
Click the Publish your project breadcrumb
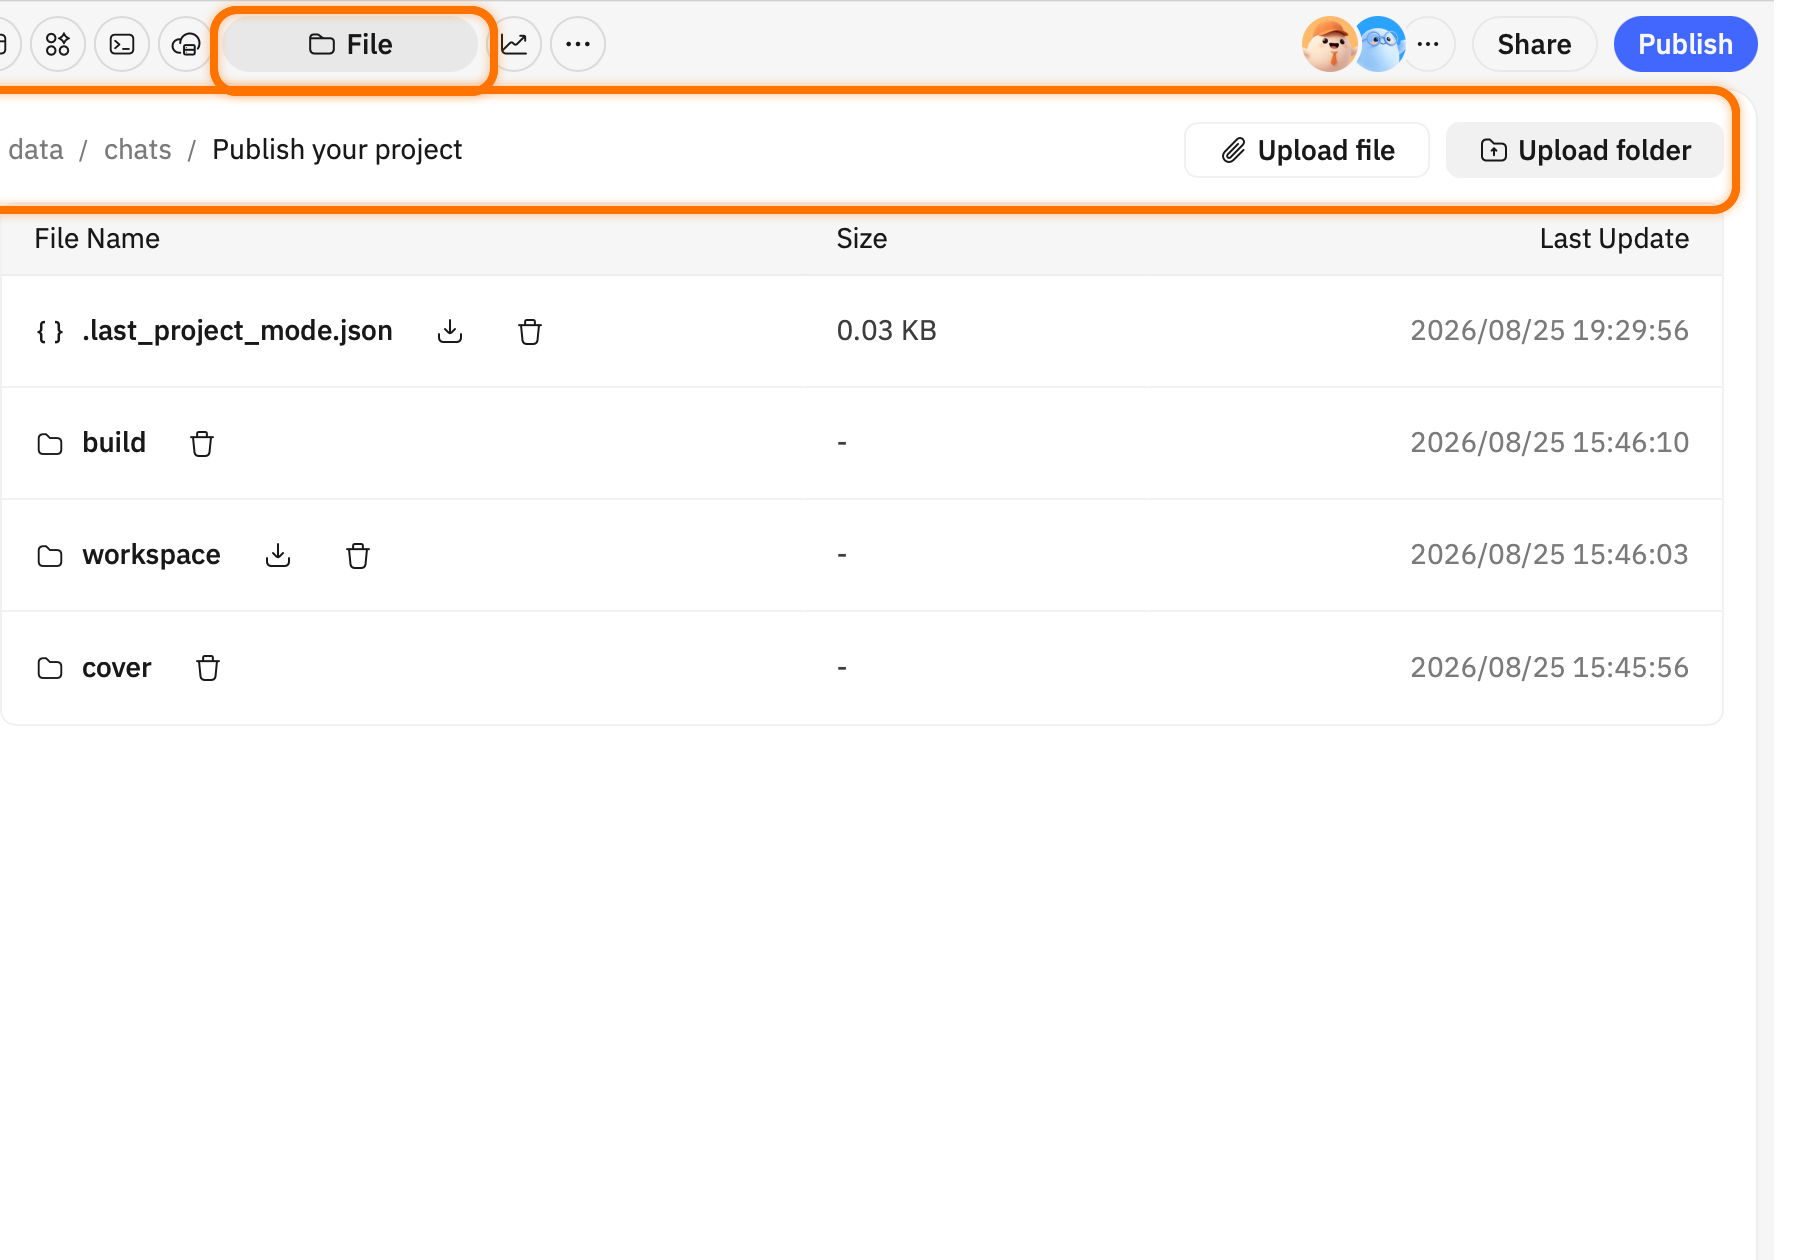point(337,150)
